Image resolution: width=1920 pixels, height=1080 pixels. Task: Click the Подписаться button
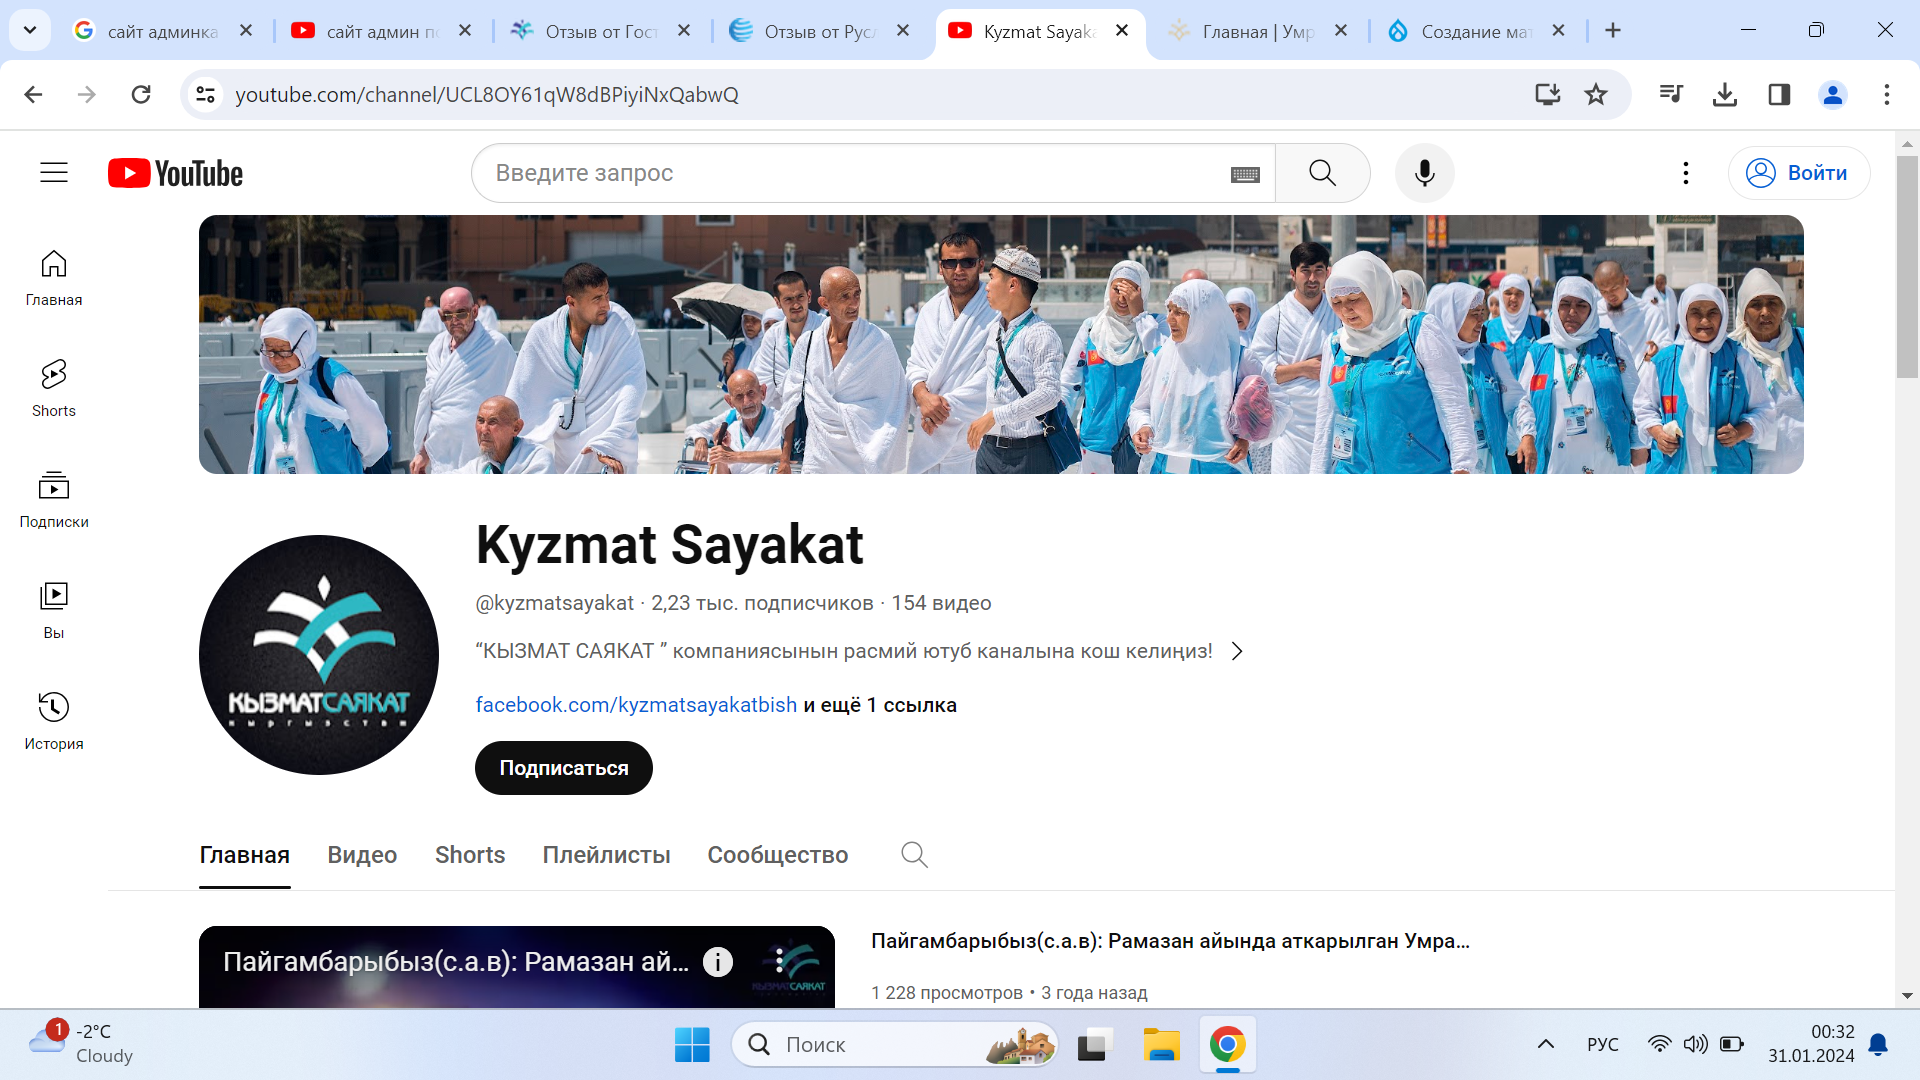[x=564, y=768]
